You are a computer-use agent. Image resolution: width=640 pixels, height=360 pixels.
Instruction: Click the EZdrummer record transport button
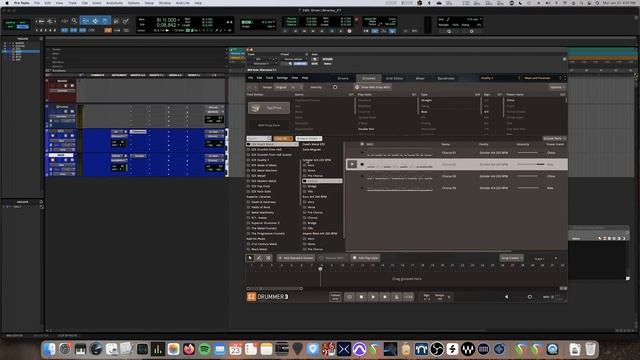pos(385,297)
